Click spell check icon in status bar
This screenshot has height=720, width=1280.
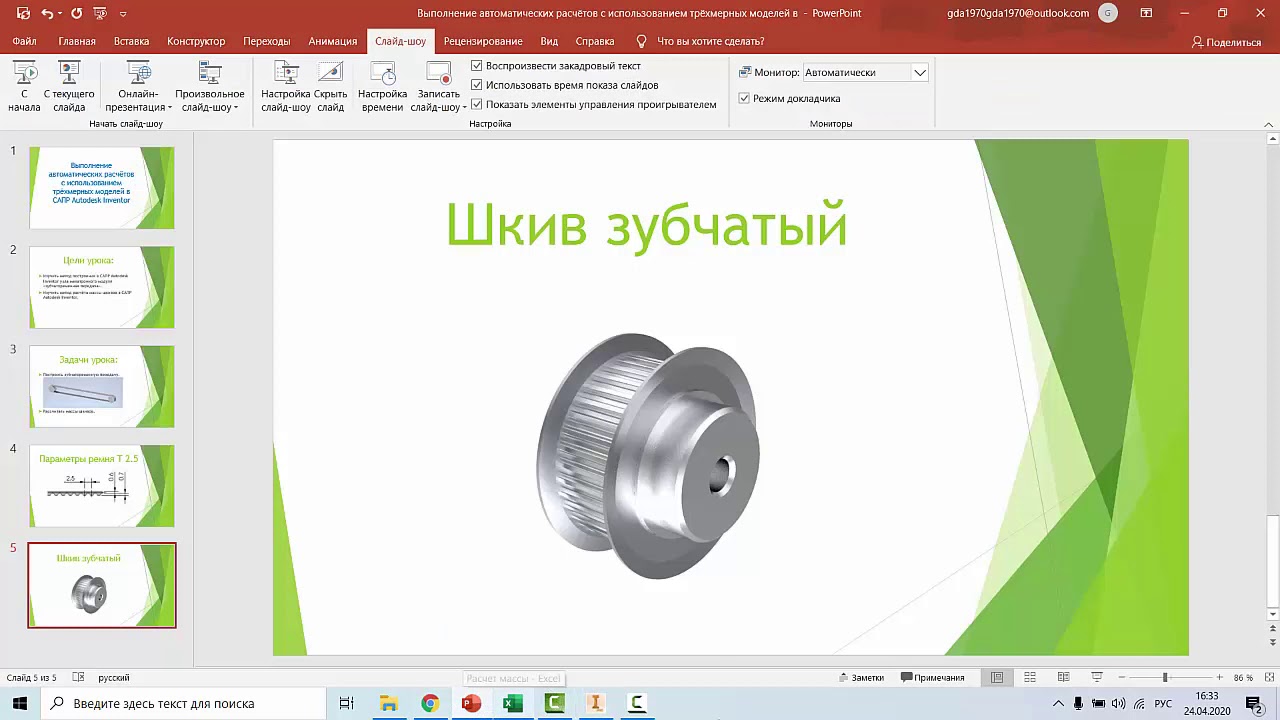(x=79, y=677)
